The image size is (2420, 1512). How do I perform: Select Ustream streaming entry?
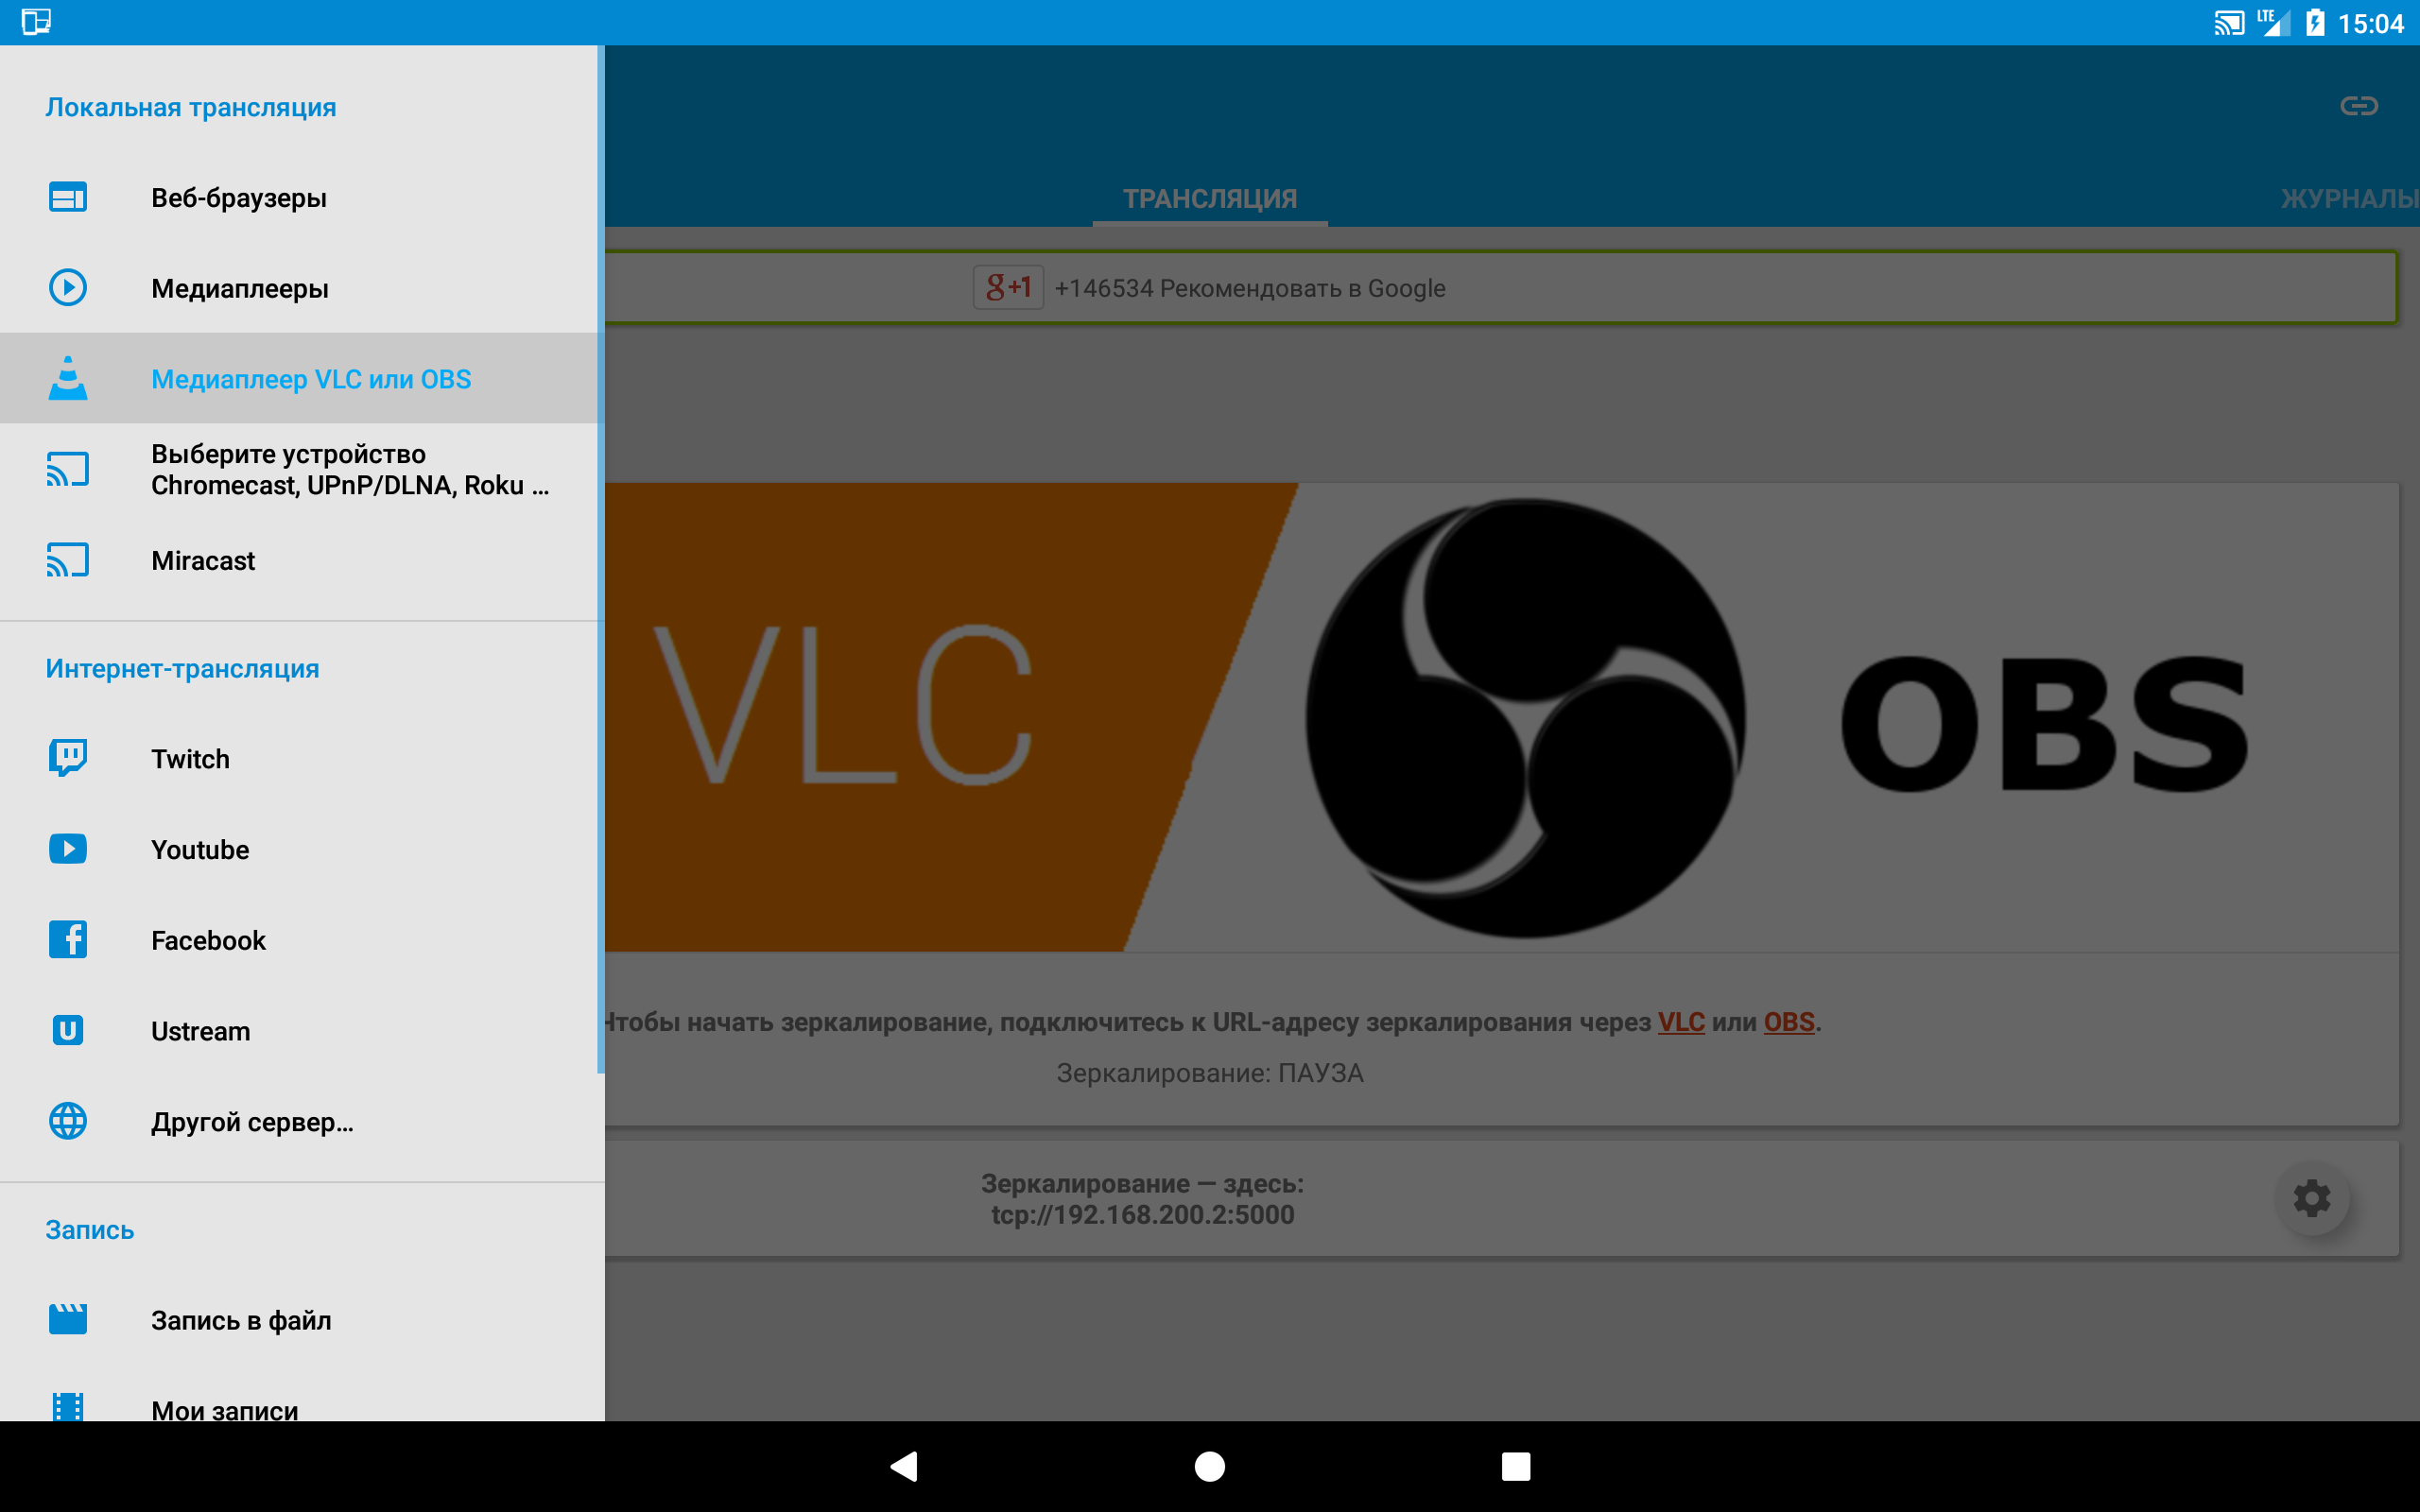coord(300,1031)
